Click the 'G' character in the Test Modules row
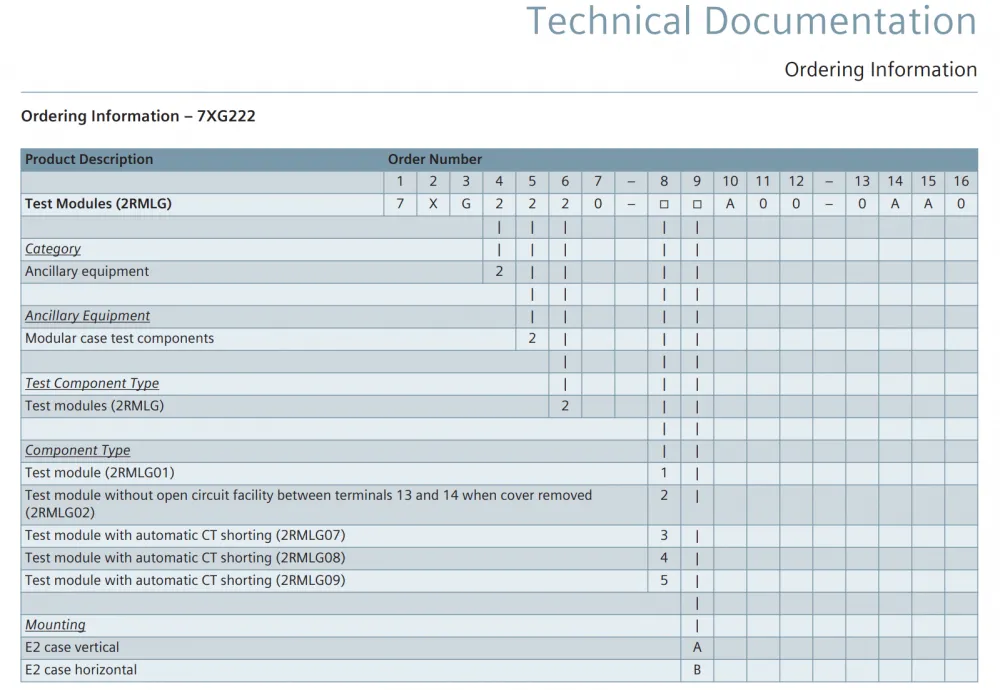The image size is (1000, 690). point(466,204)
